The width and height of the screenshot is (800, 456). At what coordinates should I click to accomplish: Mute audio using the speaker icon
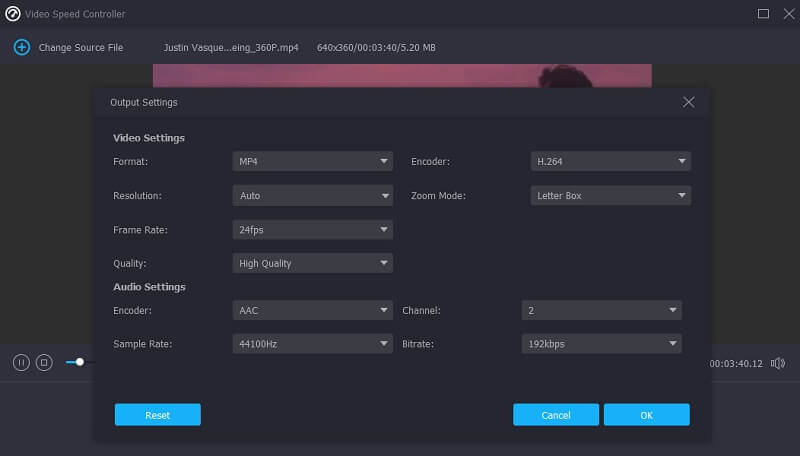pyautogui.click(x=778, y=363)
